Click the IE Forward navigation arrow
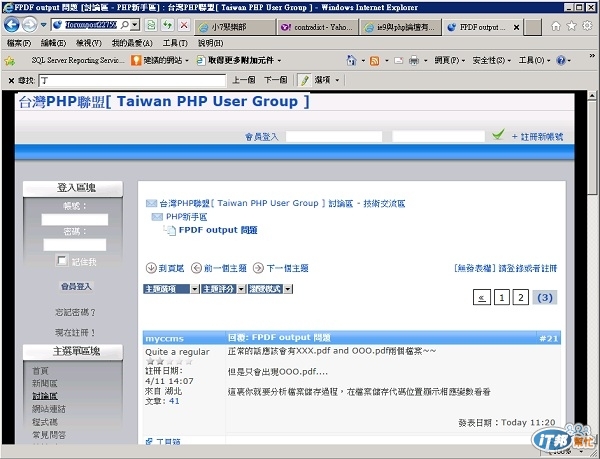This screenshot has width=600, height=459. [29, 25]
